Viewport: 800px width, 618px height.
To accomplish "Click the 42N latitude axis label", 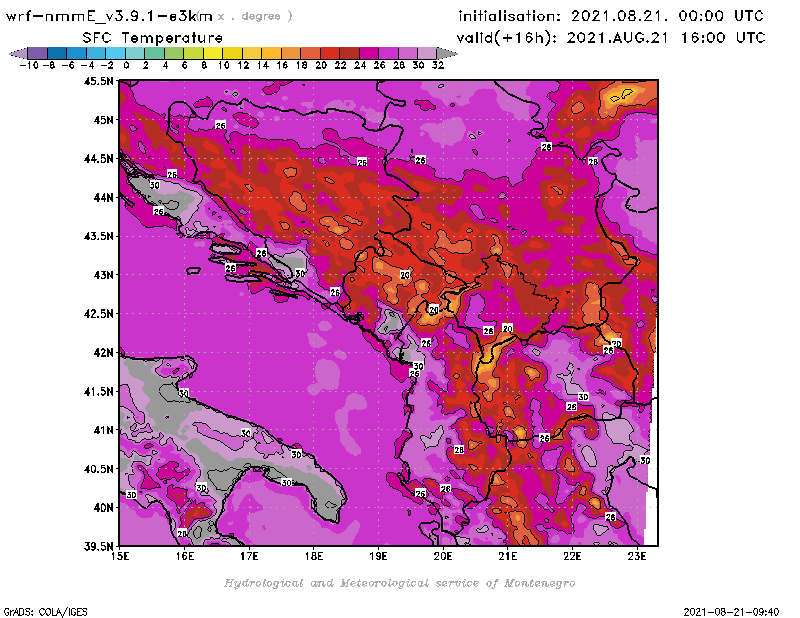I will tap(103, 352).
